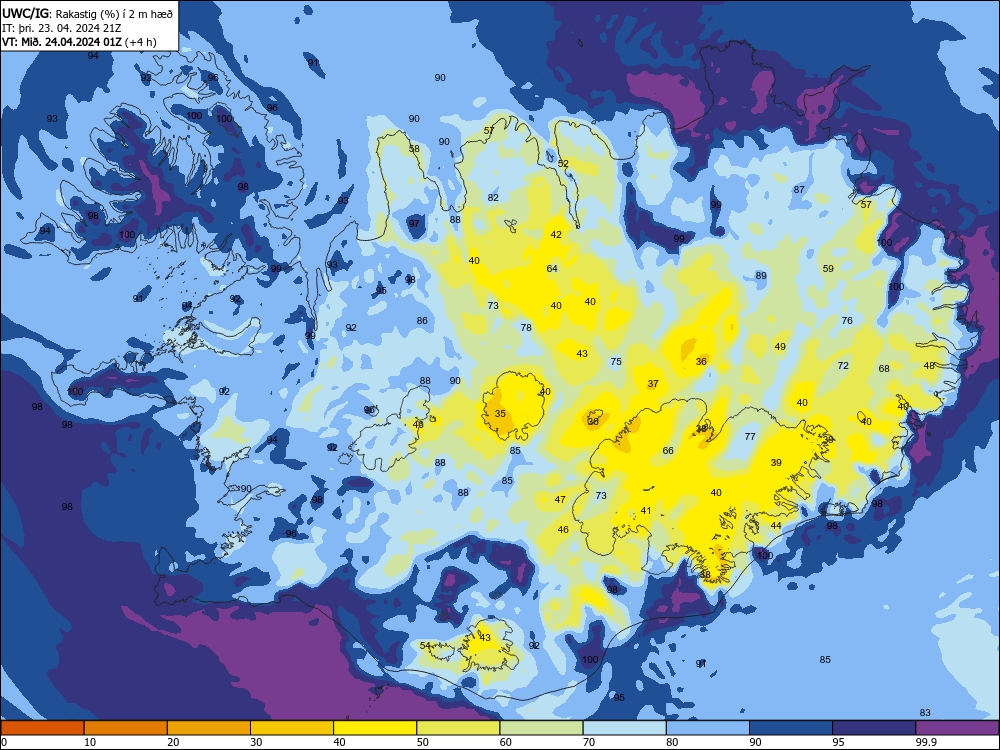Click the humidity value '47'
Viewport: 1000px width, 750px height.
(560, 499)
